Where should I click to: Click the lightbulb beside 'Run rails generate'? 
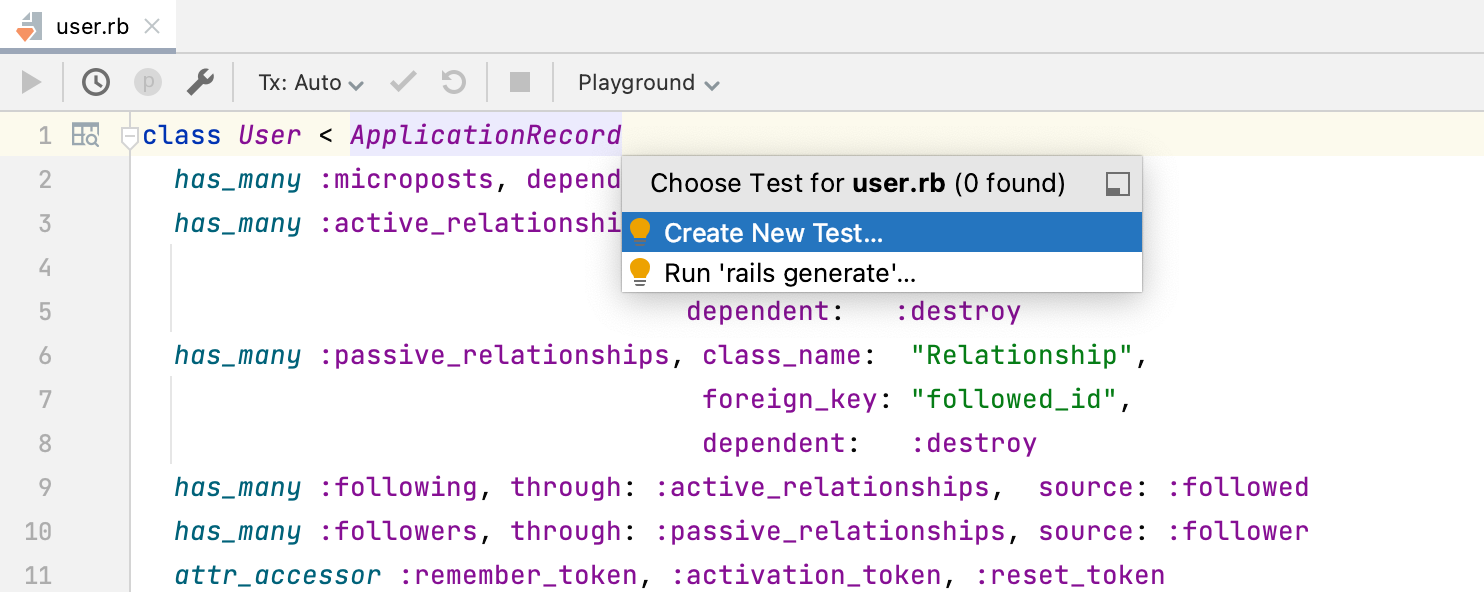[641, 271]
